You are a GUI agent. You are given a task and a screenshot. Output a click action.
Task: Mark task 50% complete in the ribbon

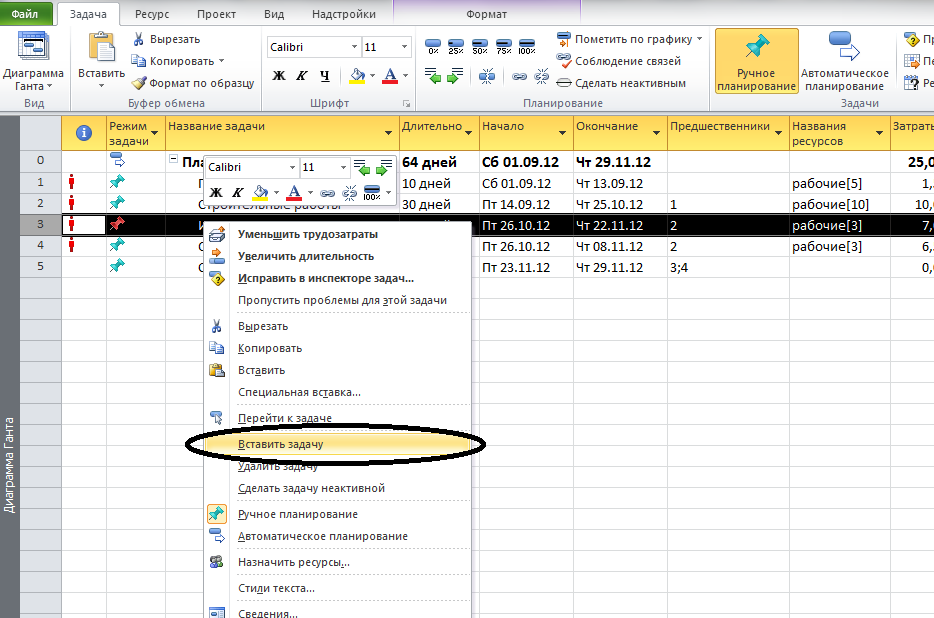click(480, 46)
